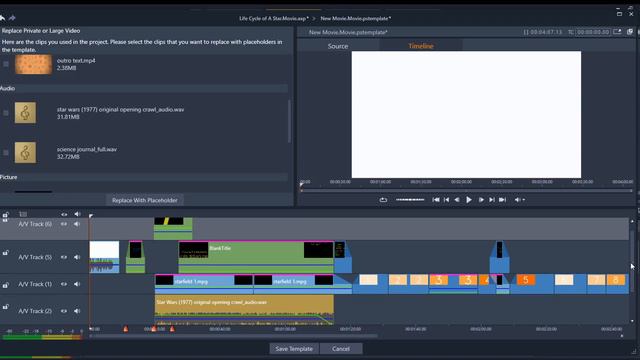640x360 pixels.
Task: Switch to the Source tab
Action: tap(338, 46)
